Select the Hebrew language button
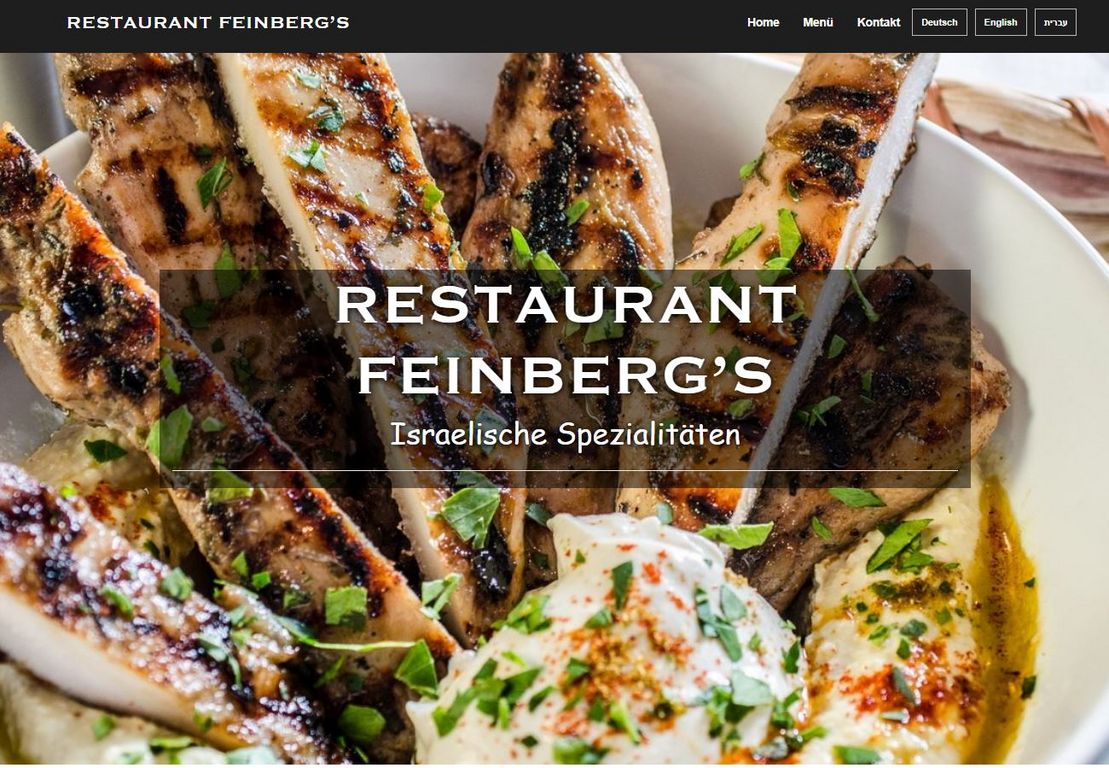The width and height of the screenshot is (1109, 768). coord(1055,23)
